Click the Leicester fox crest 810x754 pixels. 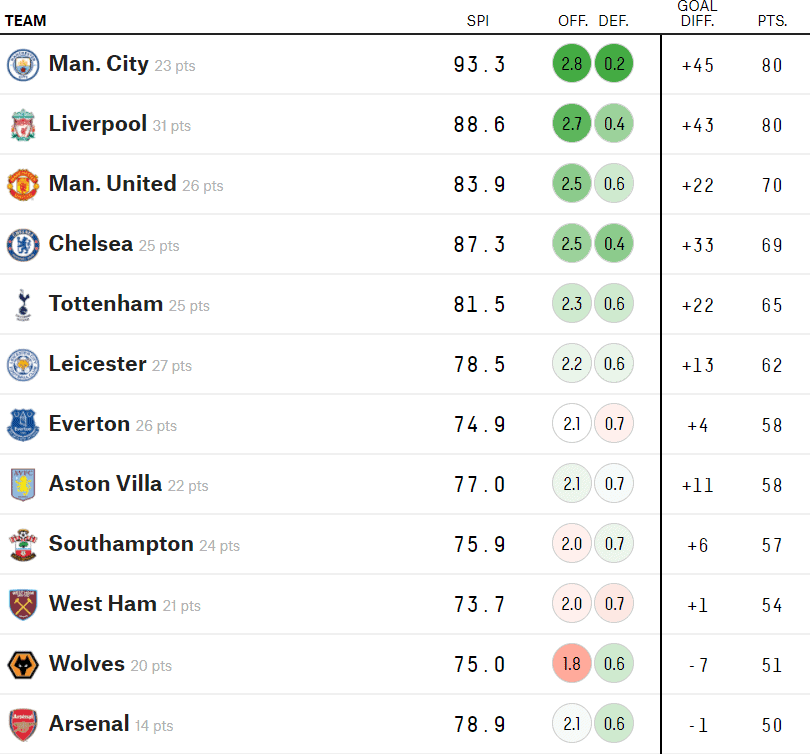point(23,365)
